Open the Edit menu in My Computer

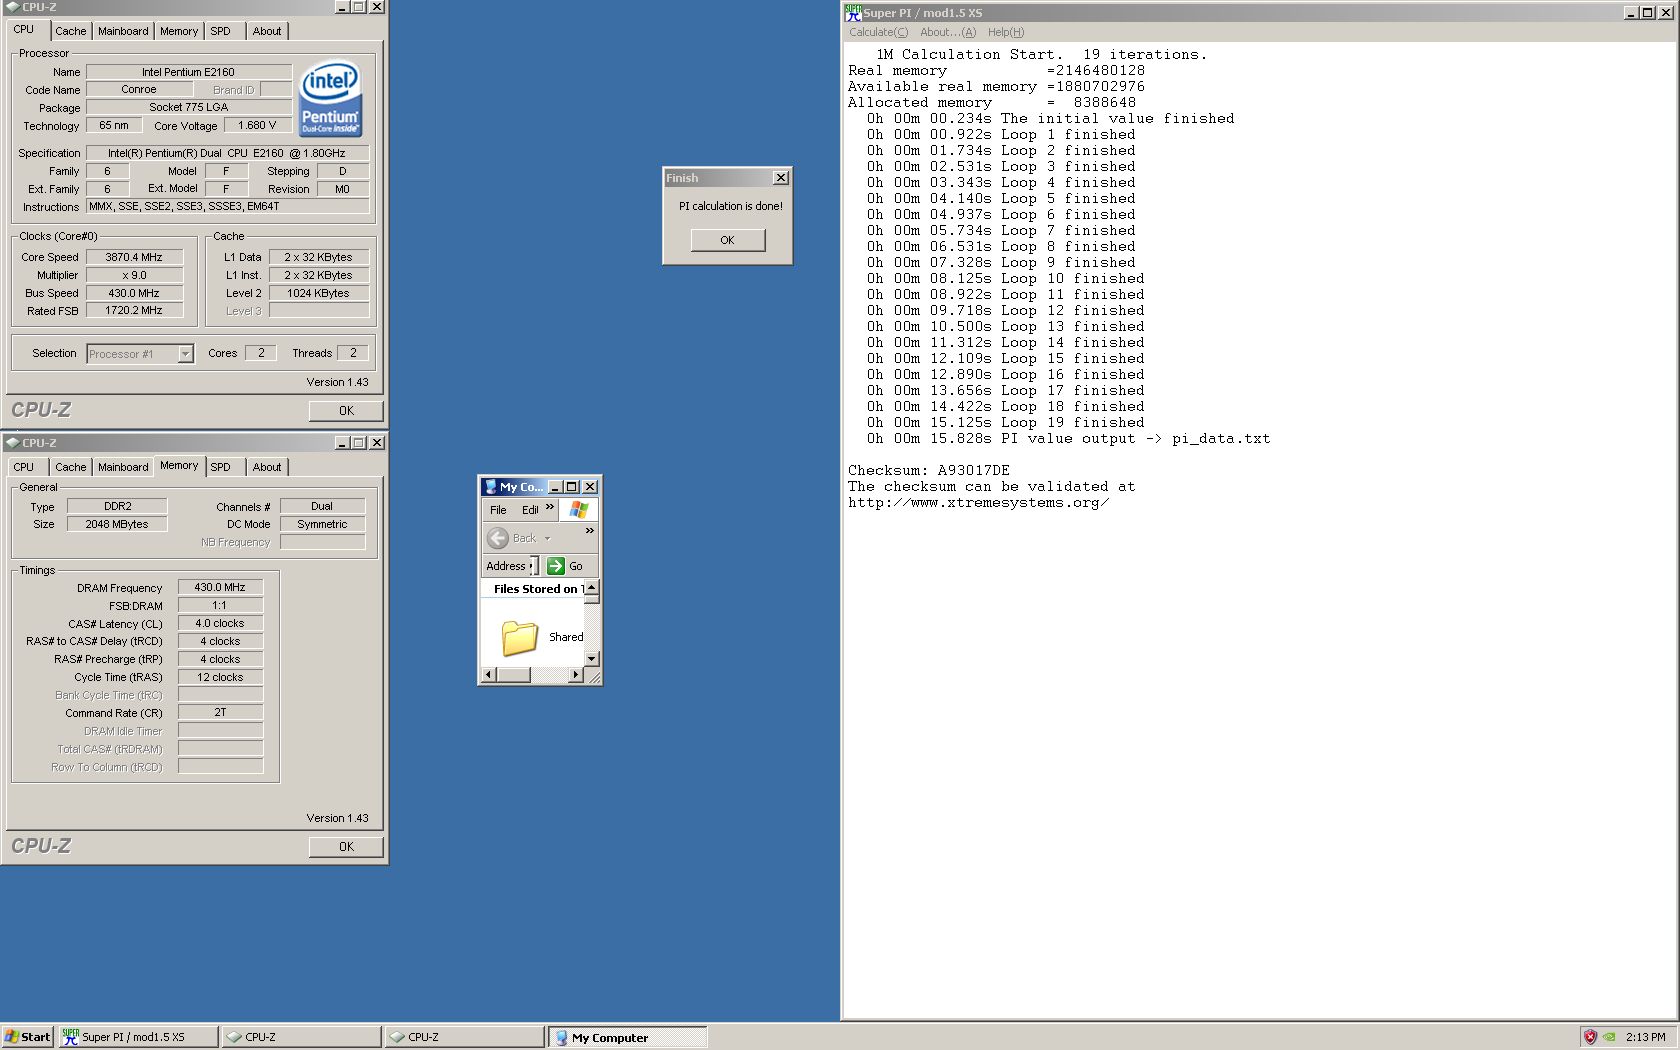click(530, 510)
